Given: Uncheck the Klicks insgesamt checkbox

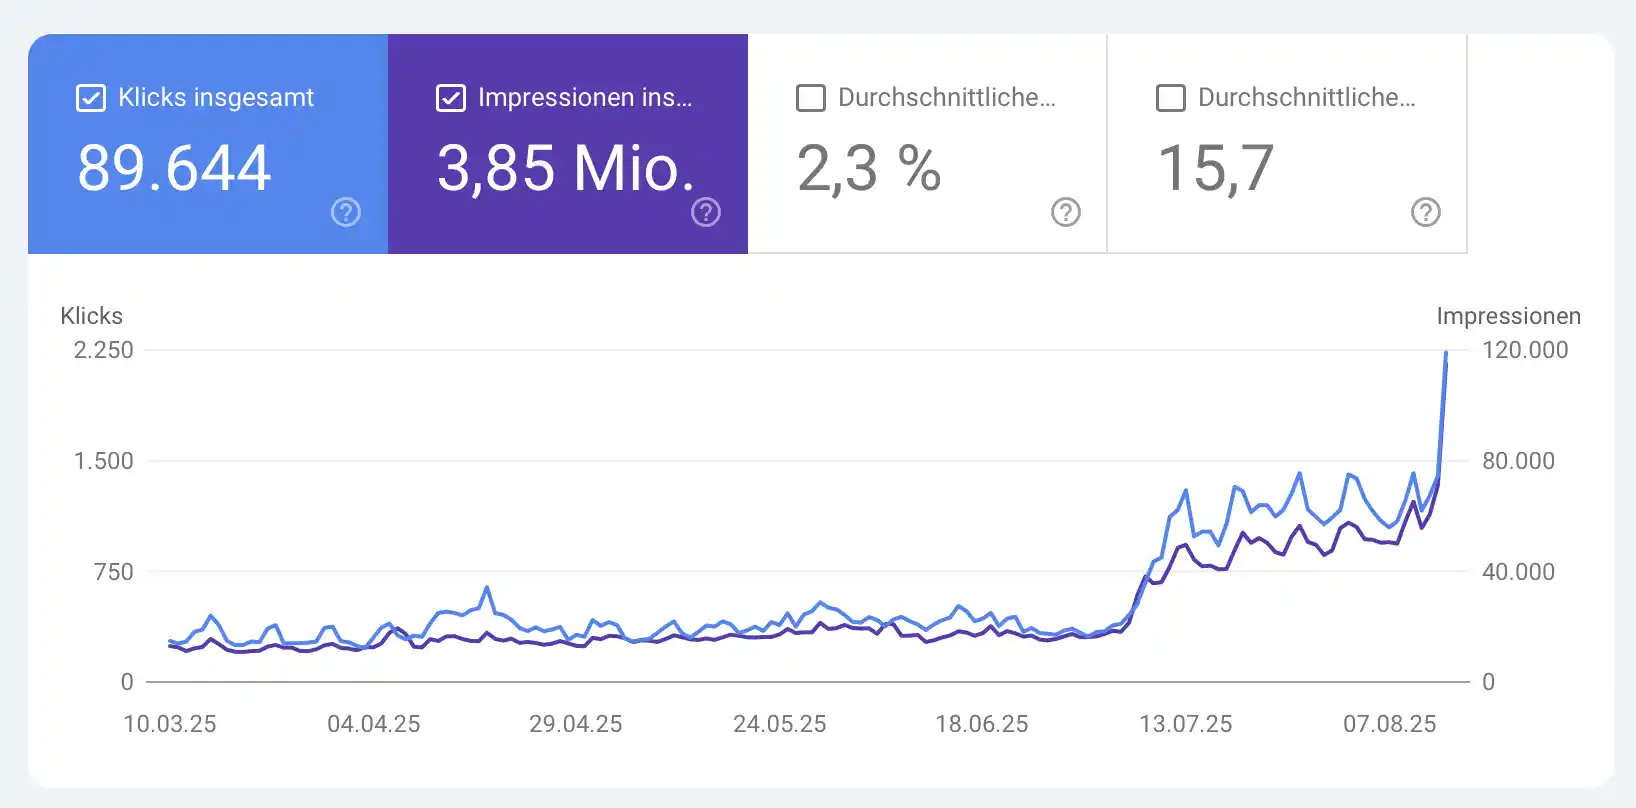Looking at the screenshot, I should click(x=91, y=98).
